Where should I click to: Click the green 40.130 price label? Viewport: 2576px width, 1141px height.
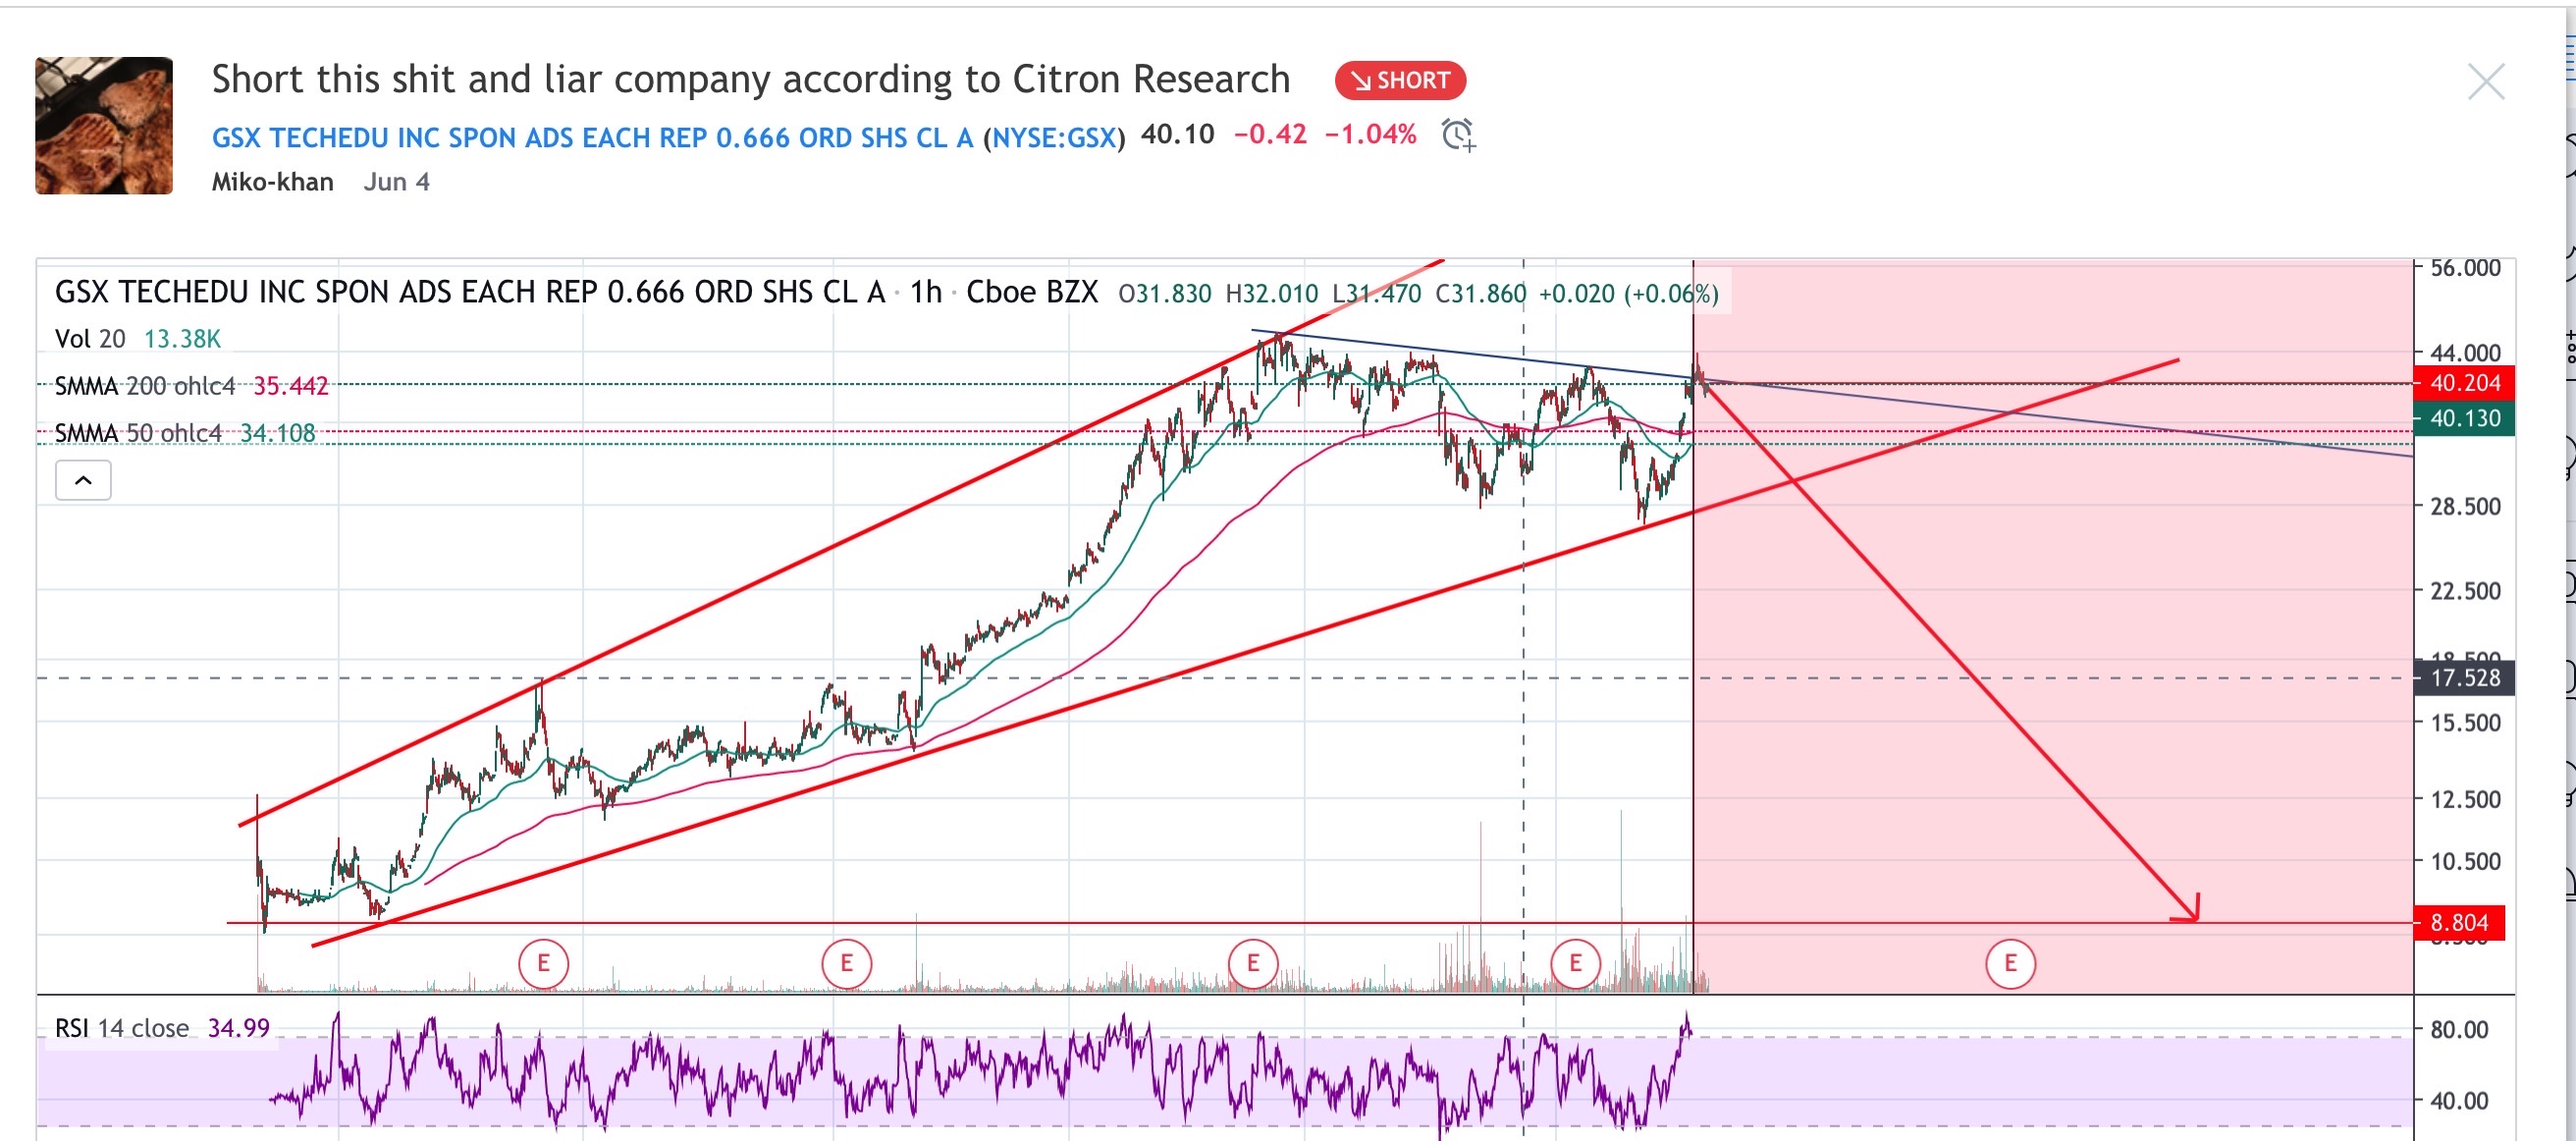pyautogui.click(x=2464, y=419)
